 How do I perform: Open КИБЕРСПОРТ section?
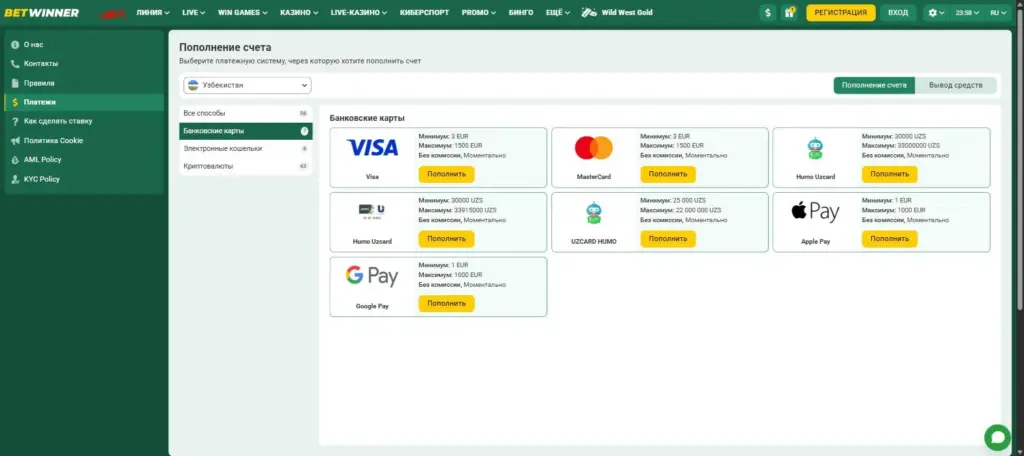pos(424,12)
